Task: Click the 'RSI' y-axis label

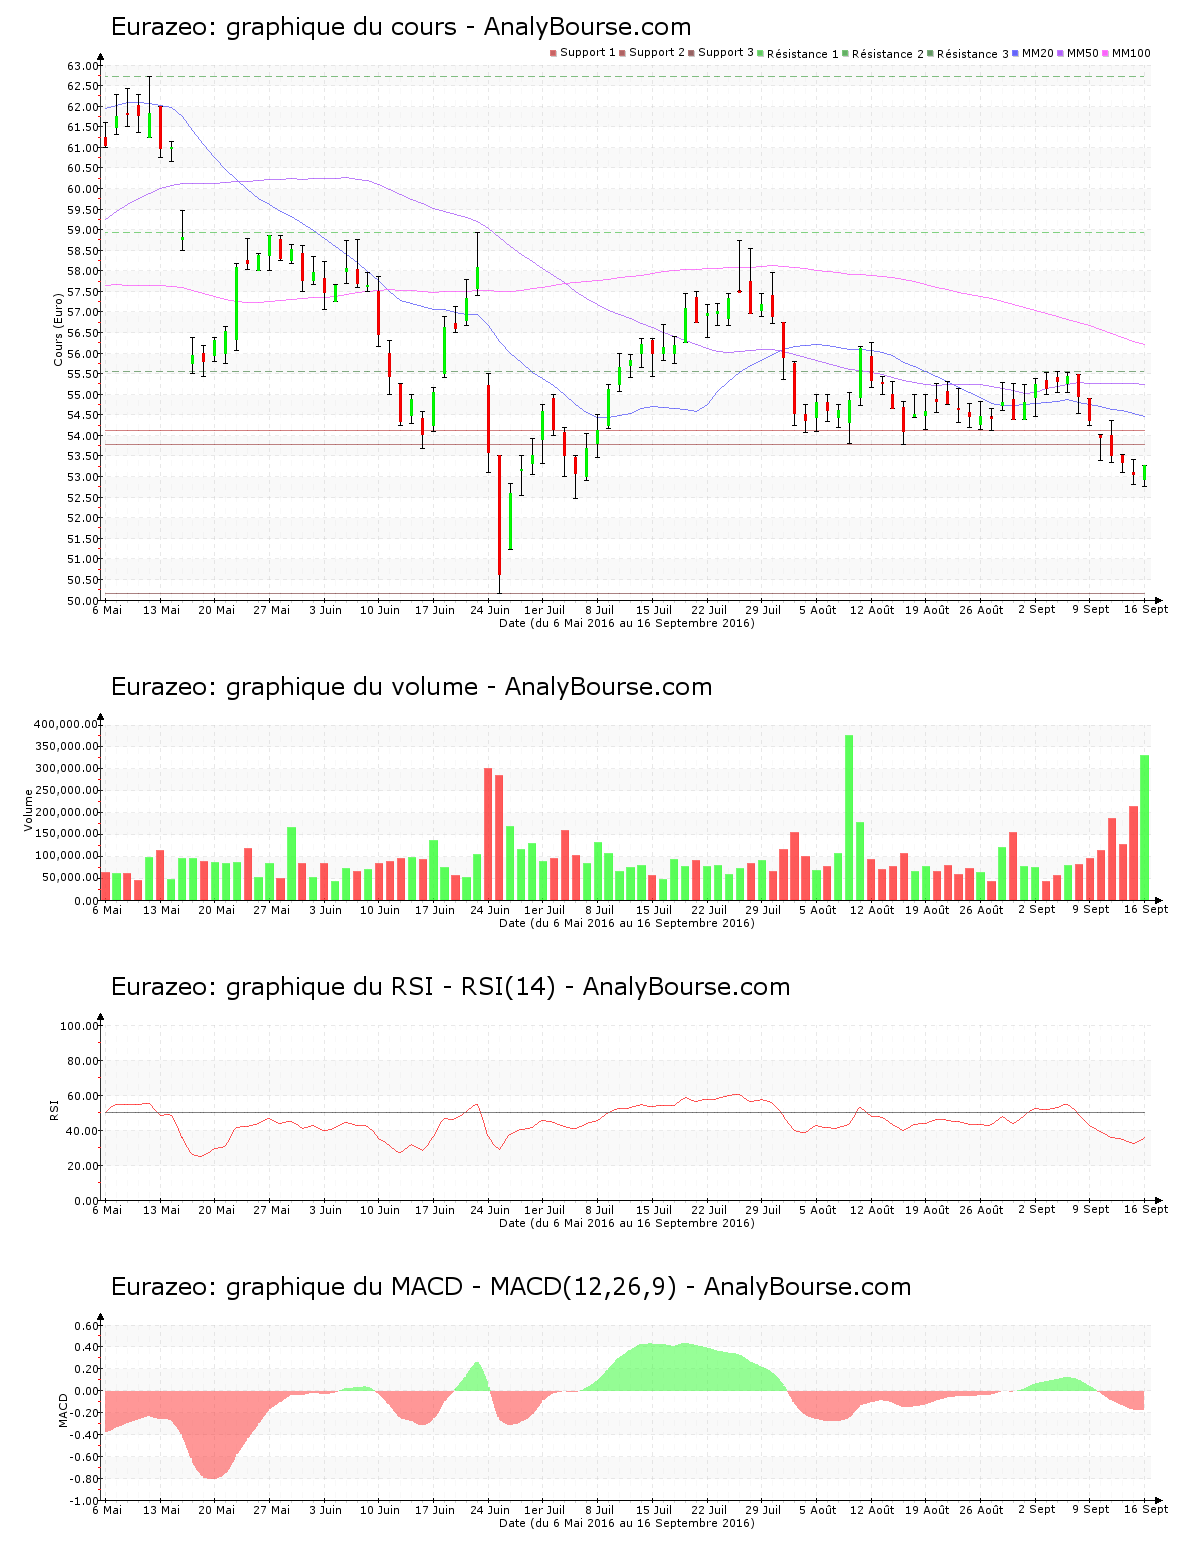Action: click(54, 1109)
